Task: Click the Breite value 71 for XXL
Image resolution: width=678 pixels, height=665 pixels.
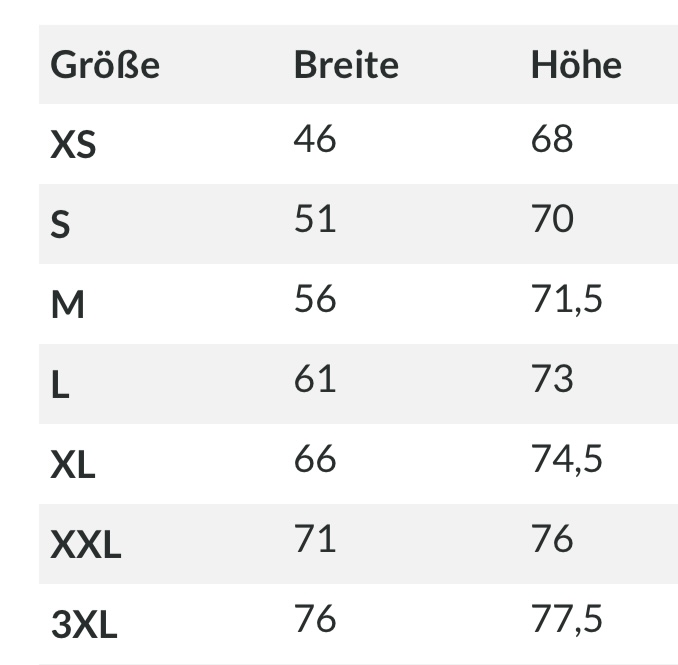Action: 314,540
